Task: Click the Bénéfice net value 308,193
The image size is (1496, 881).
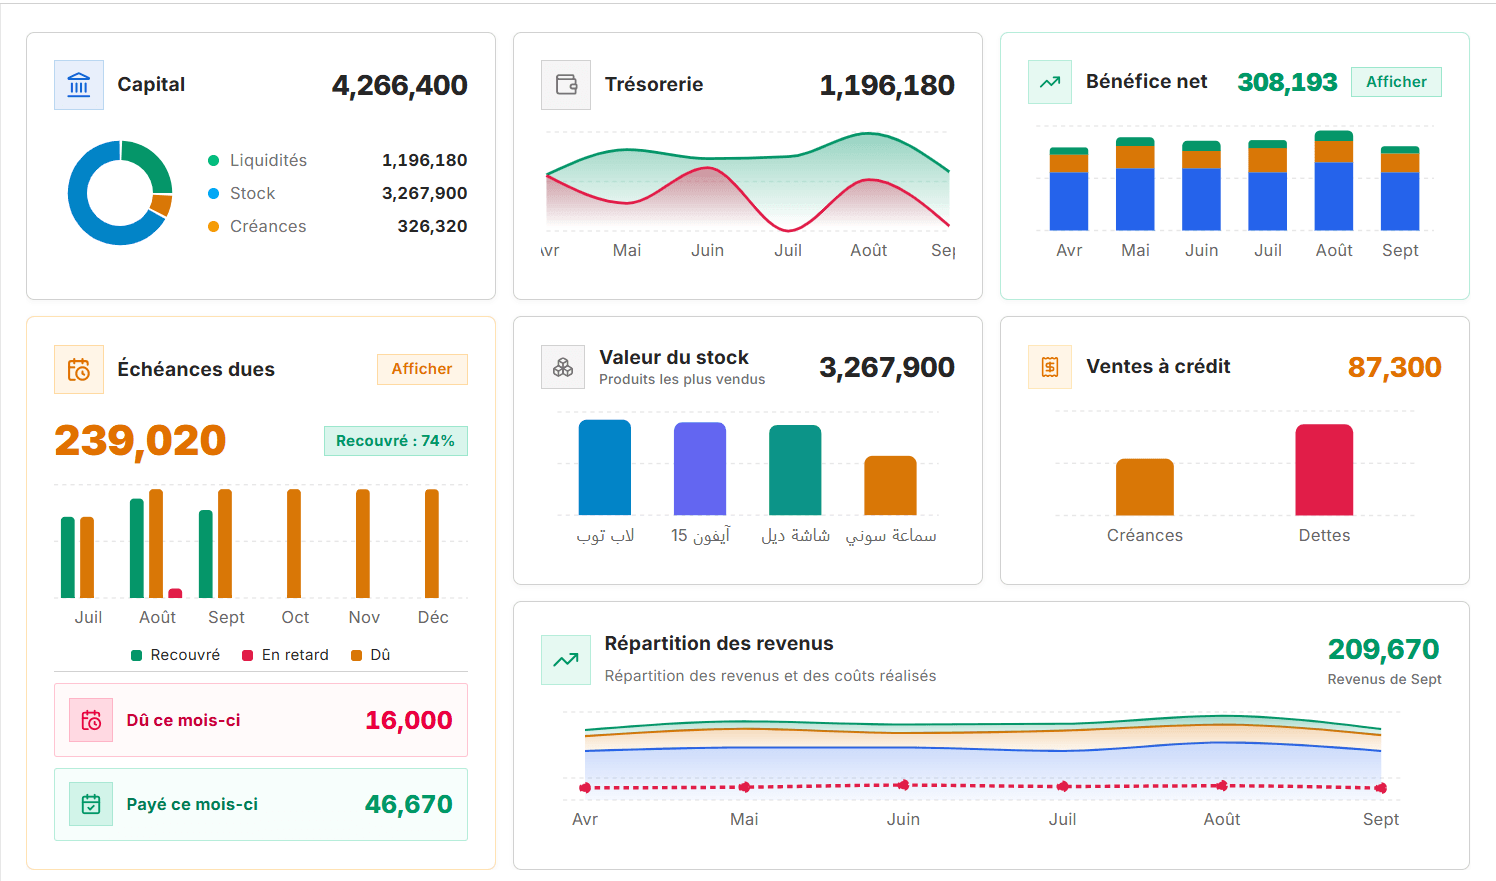Action: (1287, 82)
